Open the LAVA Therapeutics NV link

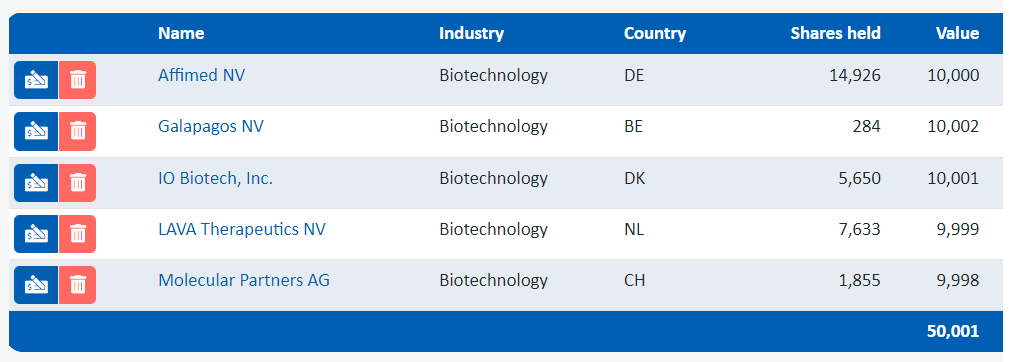click(242, 229)
